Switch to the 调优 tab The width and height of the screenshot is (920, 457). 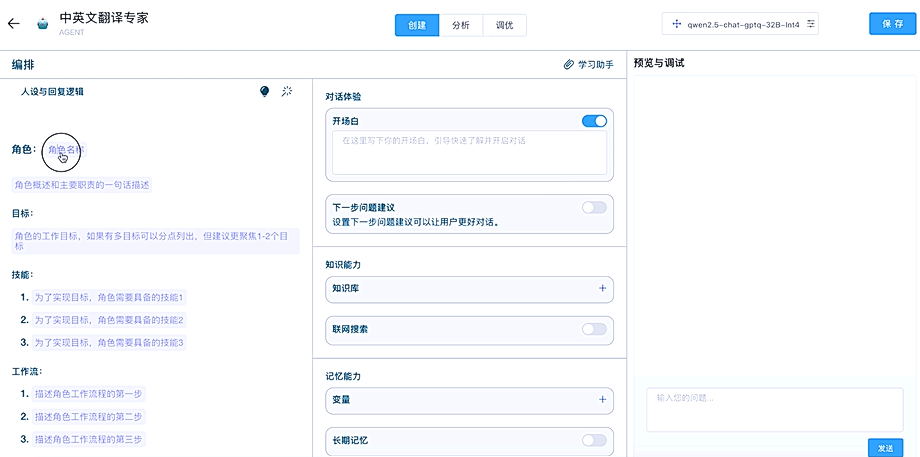point(505,25)
